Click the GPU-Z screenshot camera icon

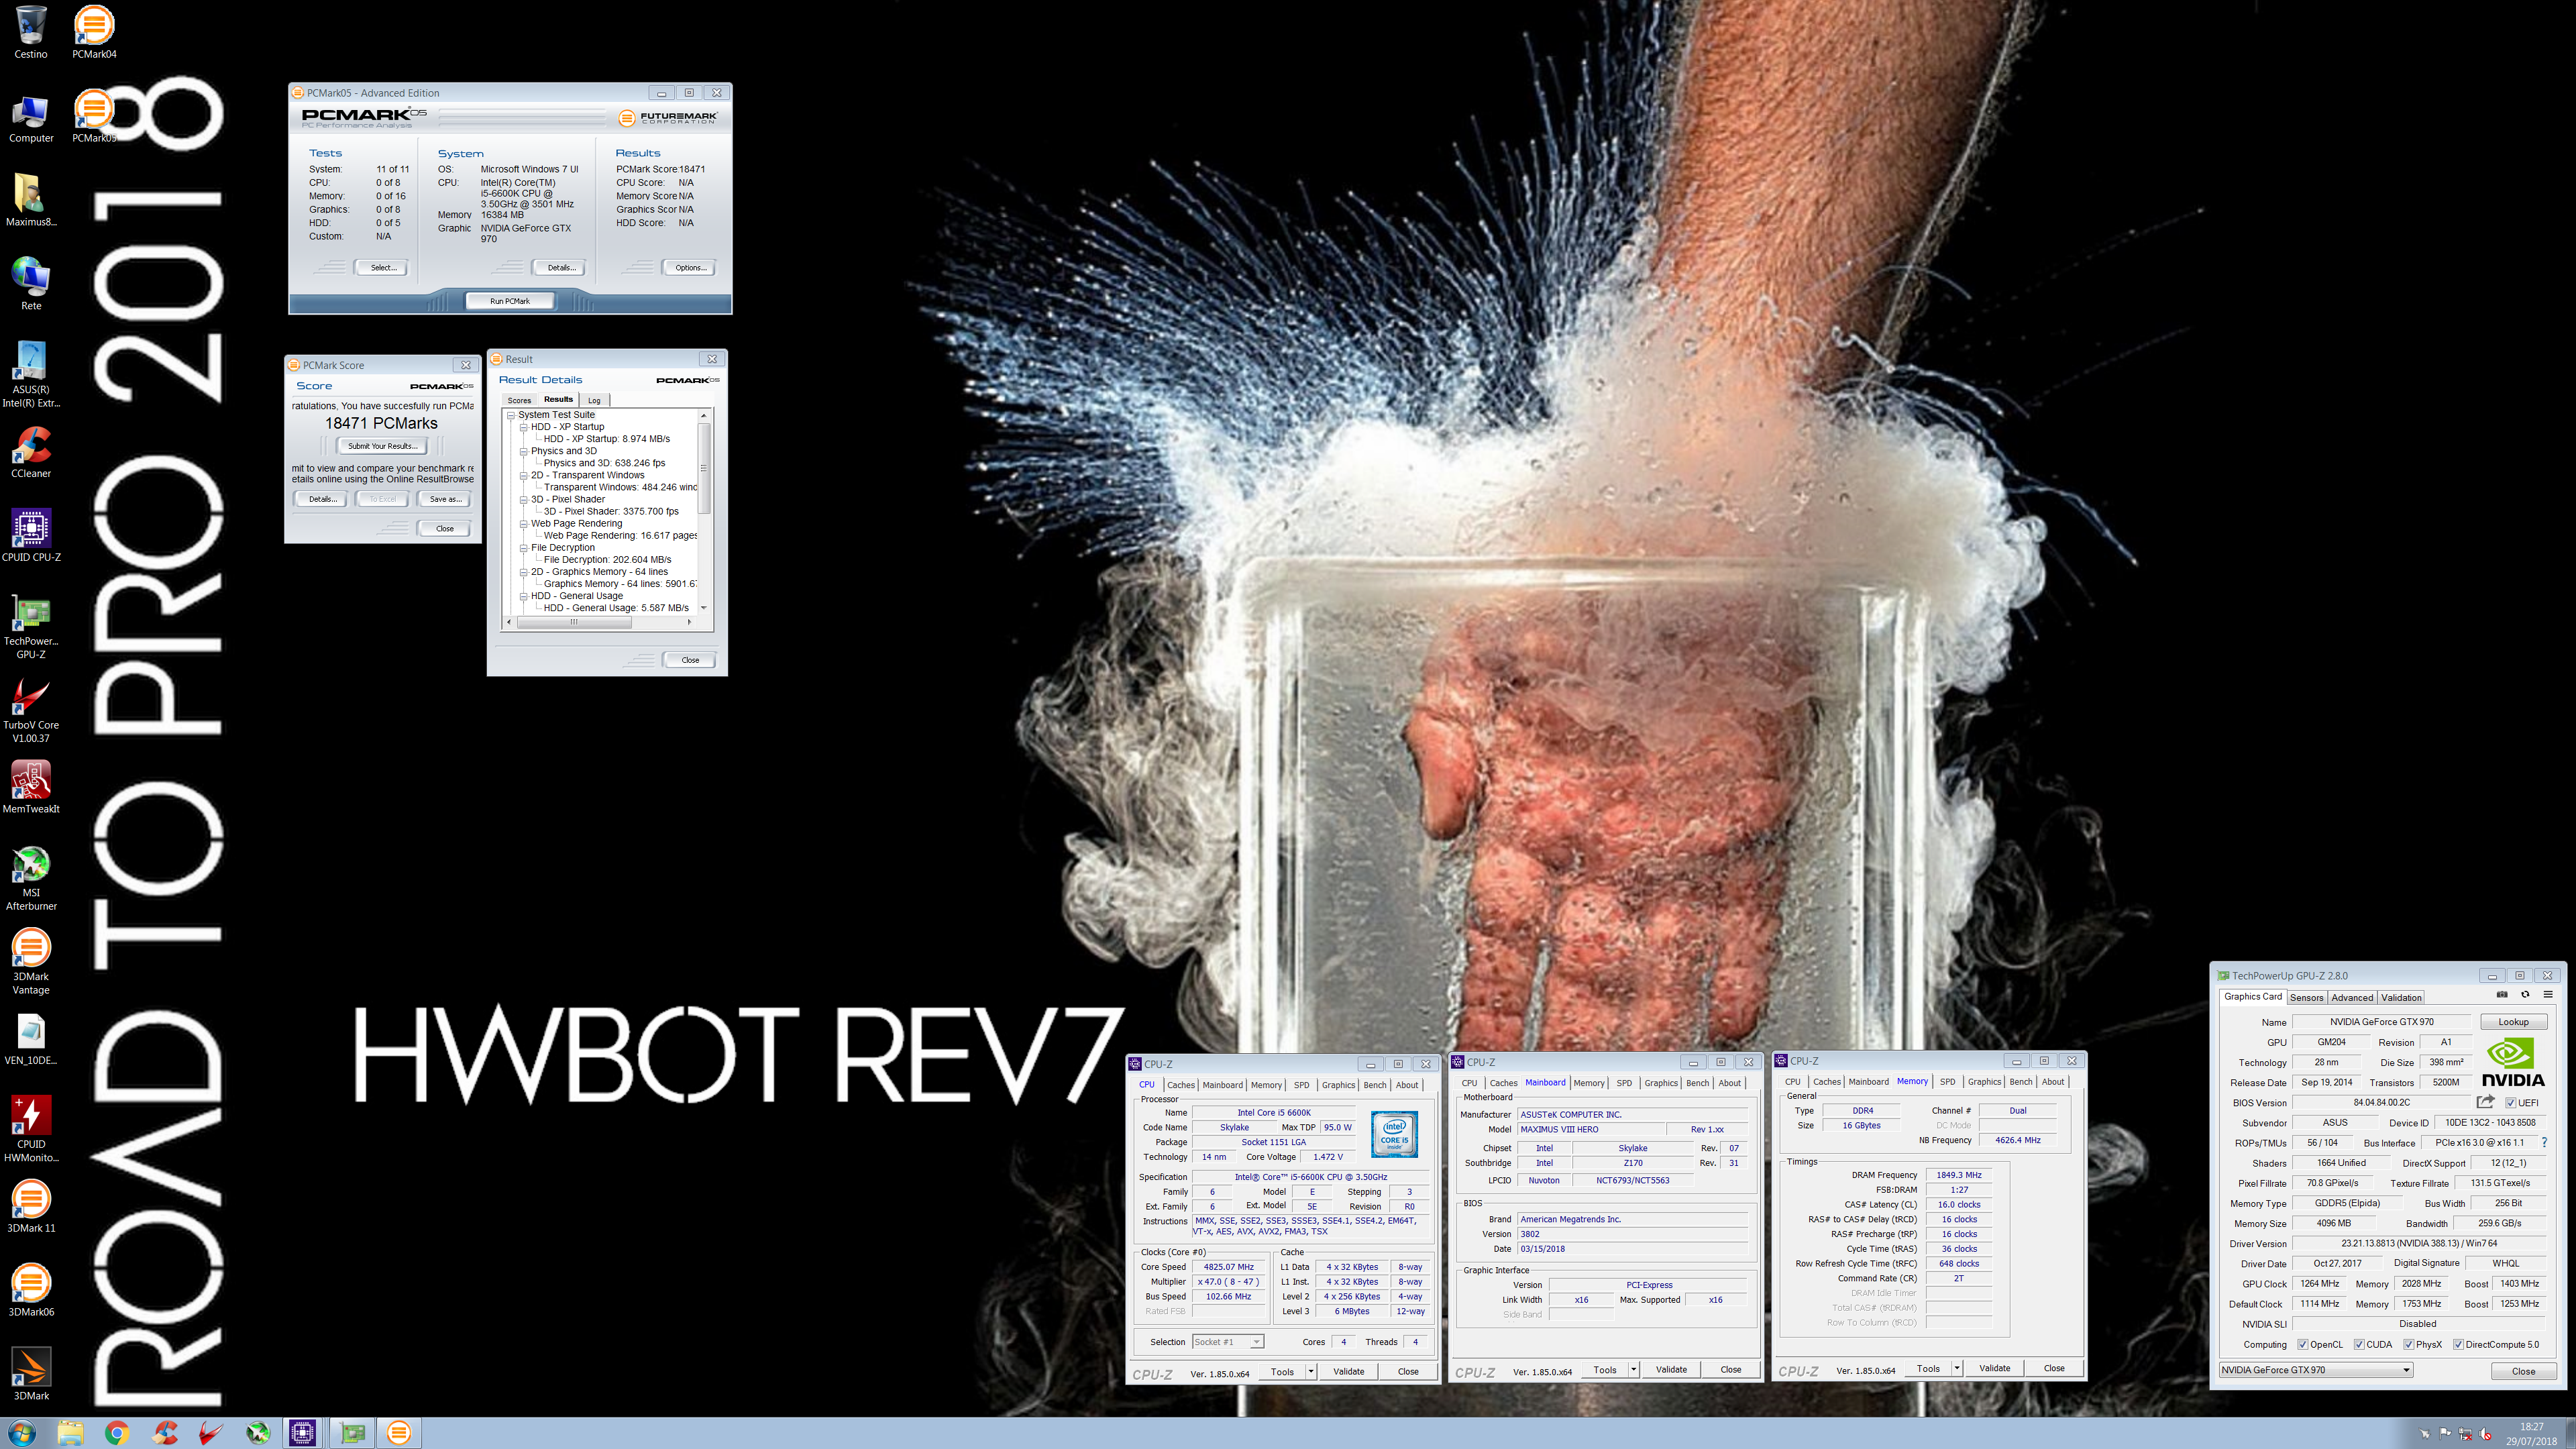tap(2502, 995)
